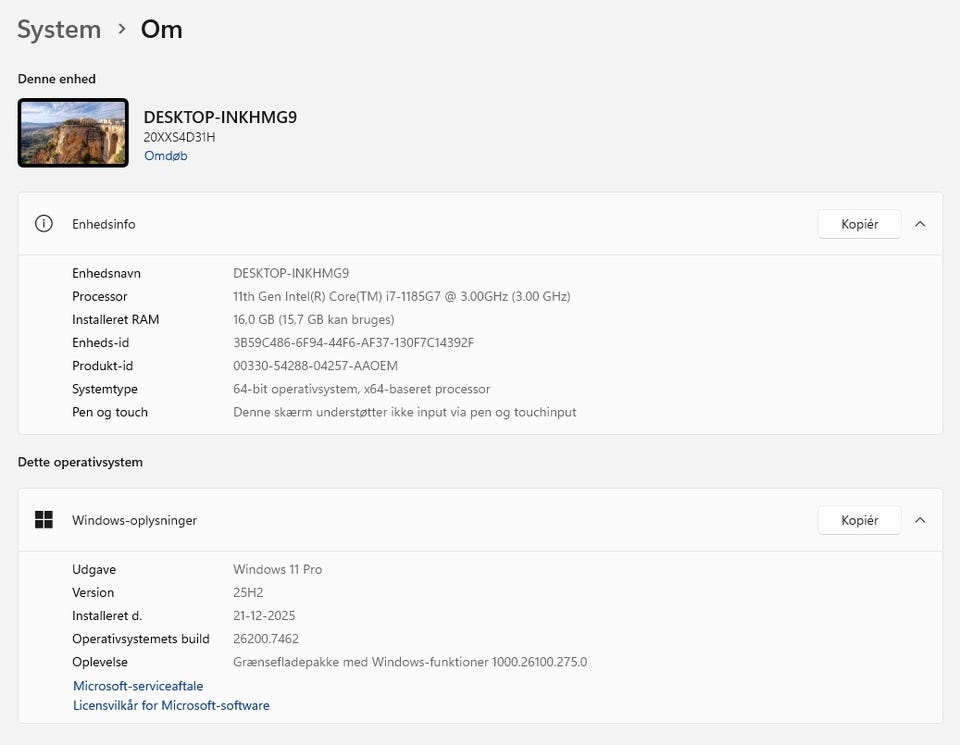960x745 pixels.
Task: Open Licensvilkår for Microsoft-software link
Action: 171,705
